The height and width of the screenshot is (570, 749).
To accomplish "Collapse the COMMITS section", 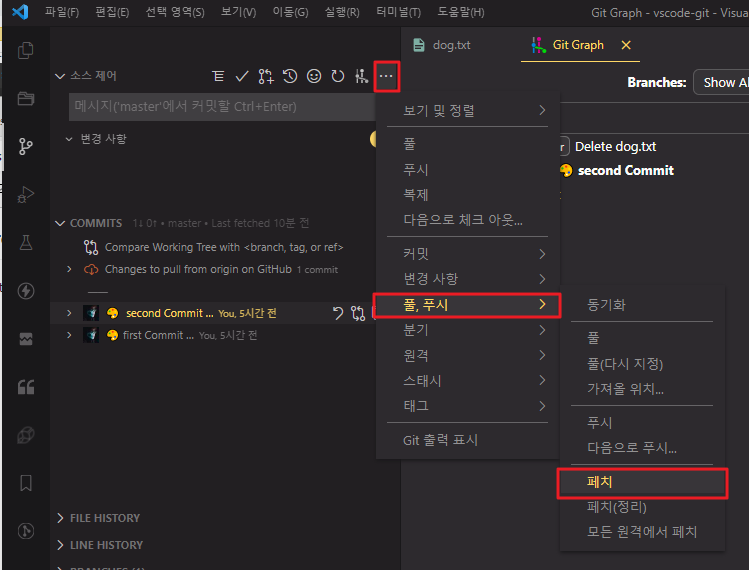I will point(60,223).
